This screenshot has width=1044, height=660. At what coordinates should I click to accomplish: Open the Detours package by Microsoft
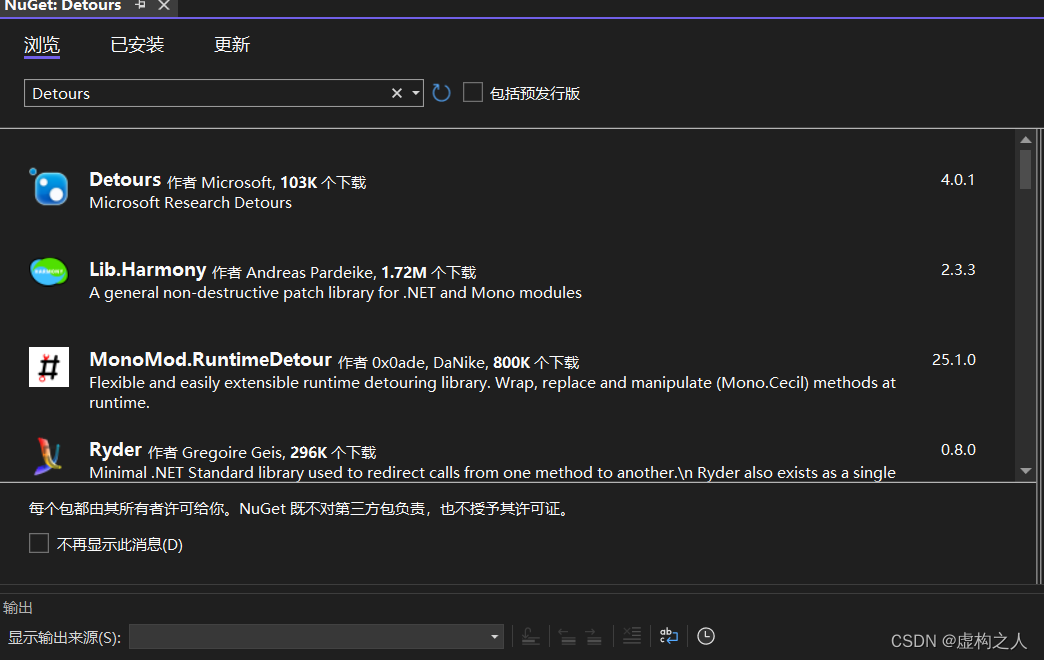(125, 180)
